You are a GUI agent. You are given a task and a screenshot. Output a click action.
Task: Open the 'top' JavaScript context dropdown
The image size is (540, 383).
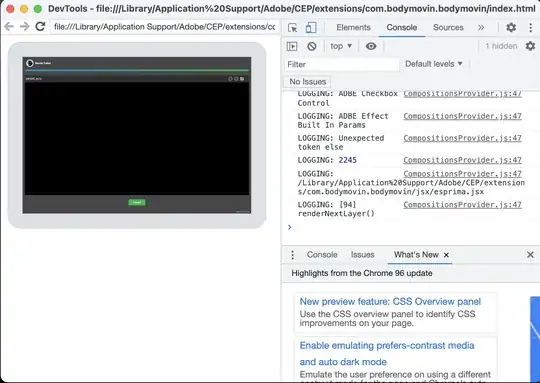341,46
